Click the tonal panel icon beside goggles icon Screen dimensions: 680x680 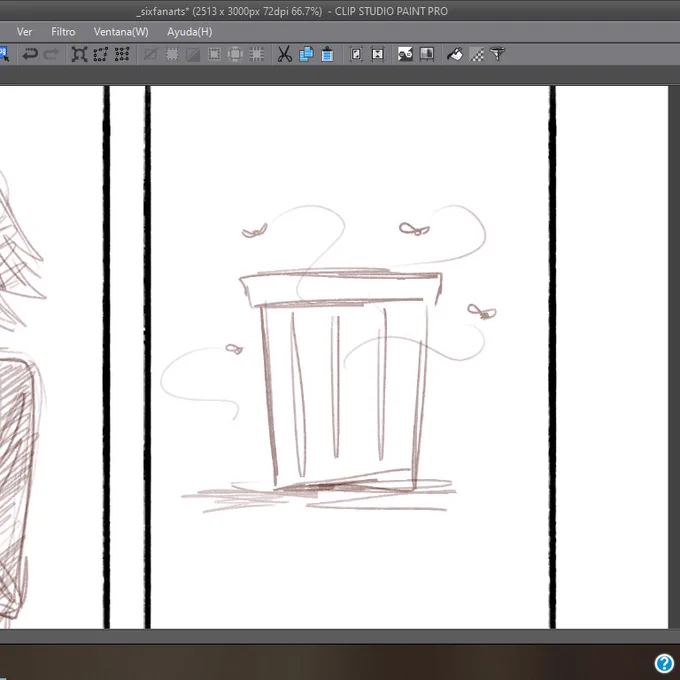pyautogui.click(x=427, y=54)
